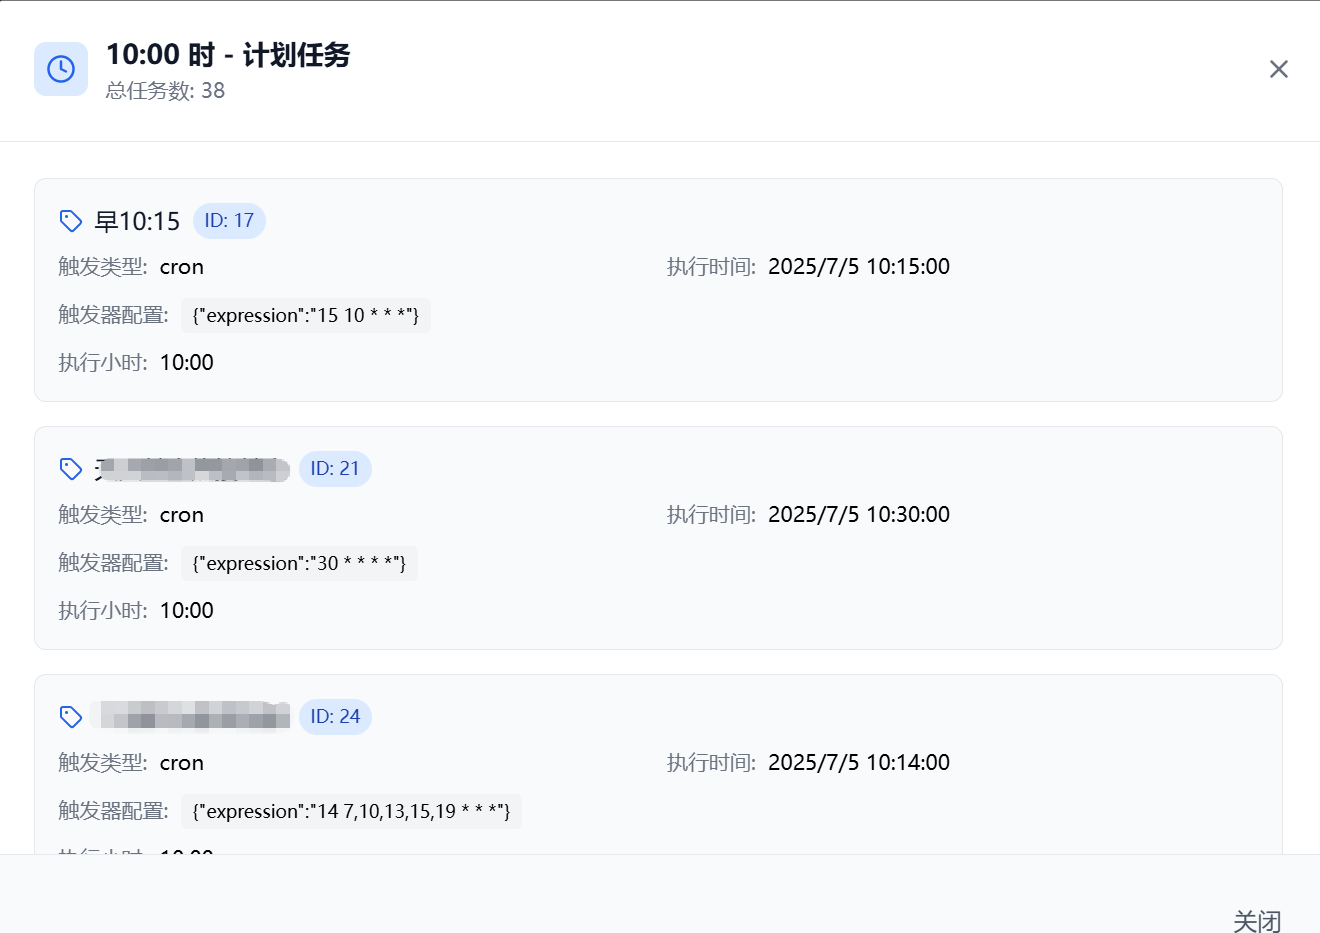The width and height of the screenshot is (1320, 933).
Task: Click the execution time 2025/7/5 10:30:00
Action: [x=859, y=515]
